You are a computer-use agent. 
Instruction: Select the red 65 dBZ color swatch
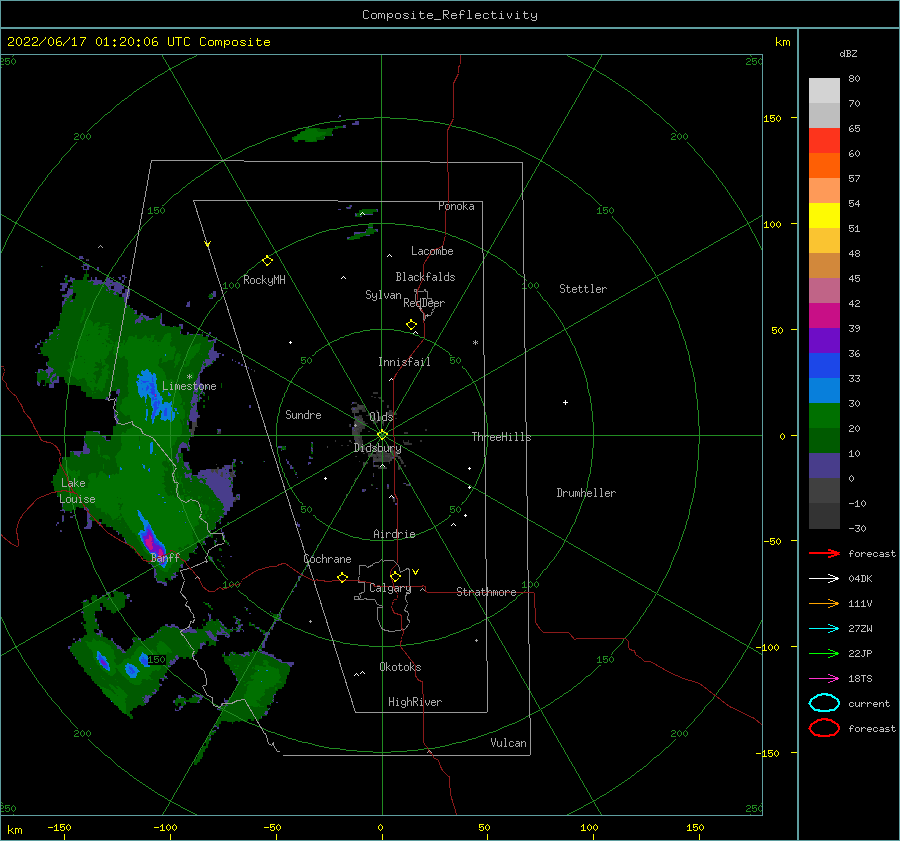(x=824, y=140)
